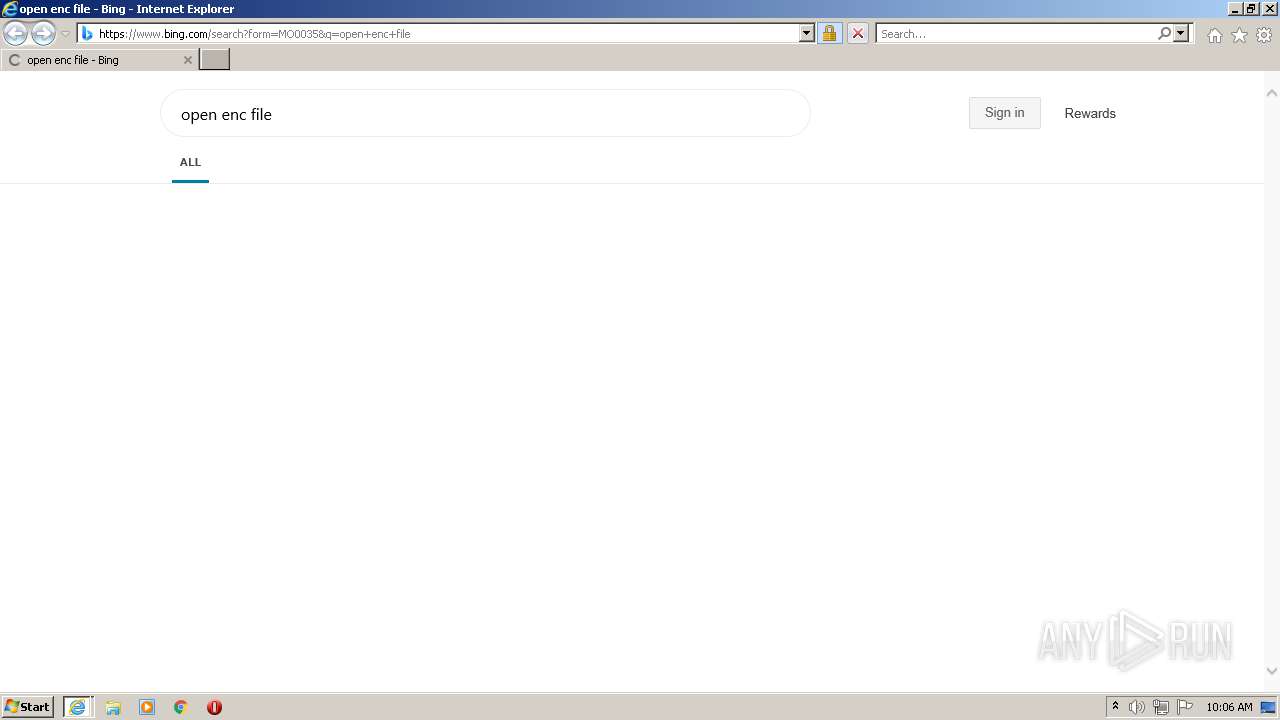
Task: Expand the address bar autocomplete dropdown
Action: tap(807, 34)
